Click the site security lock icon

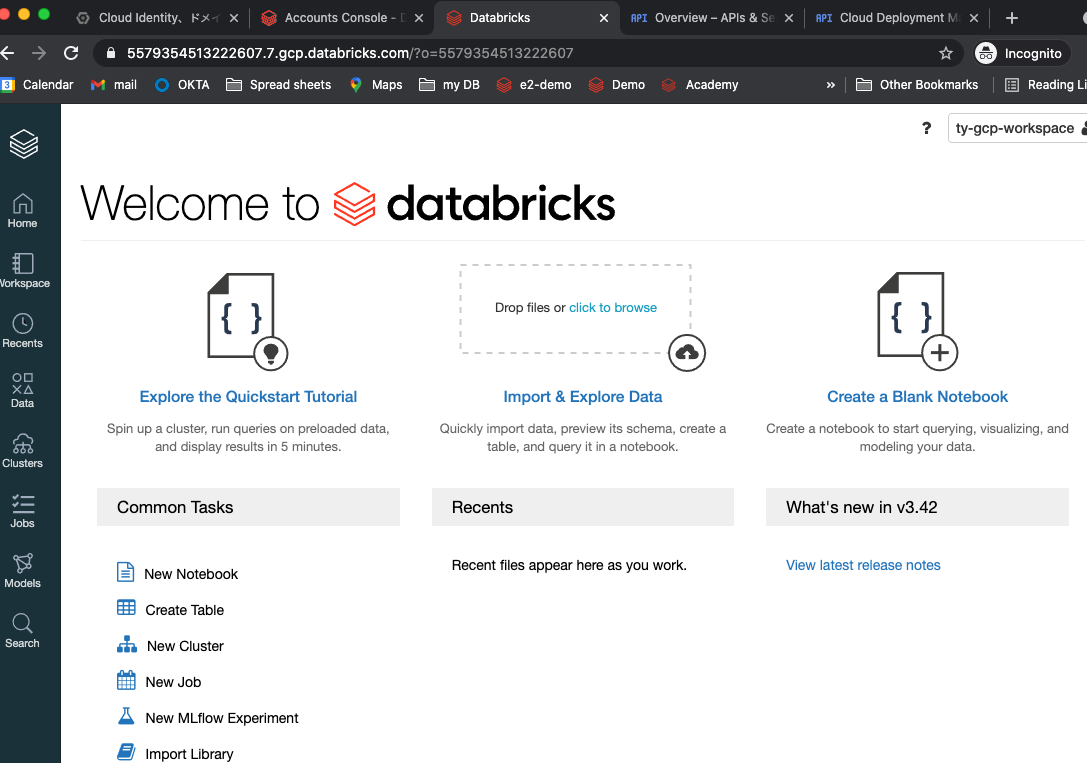[x=110, y=53]
